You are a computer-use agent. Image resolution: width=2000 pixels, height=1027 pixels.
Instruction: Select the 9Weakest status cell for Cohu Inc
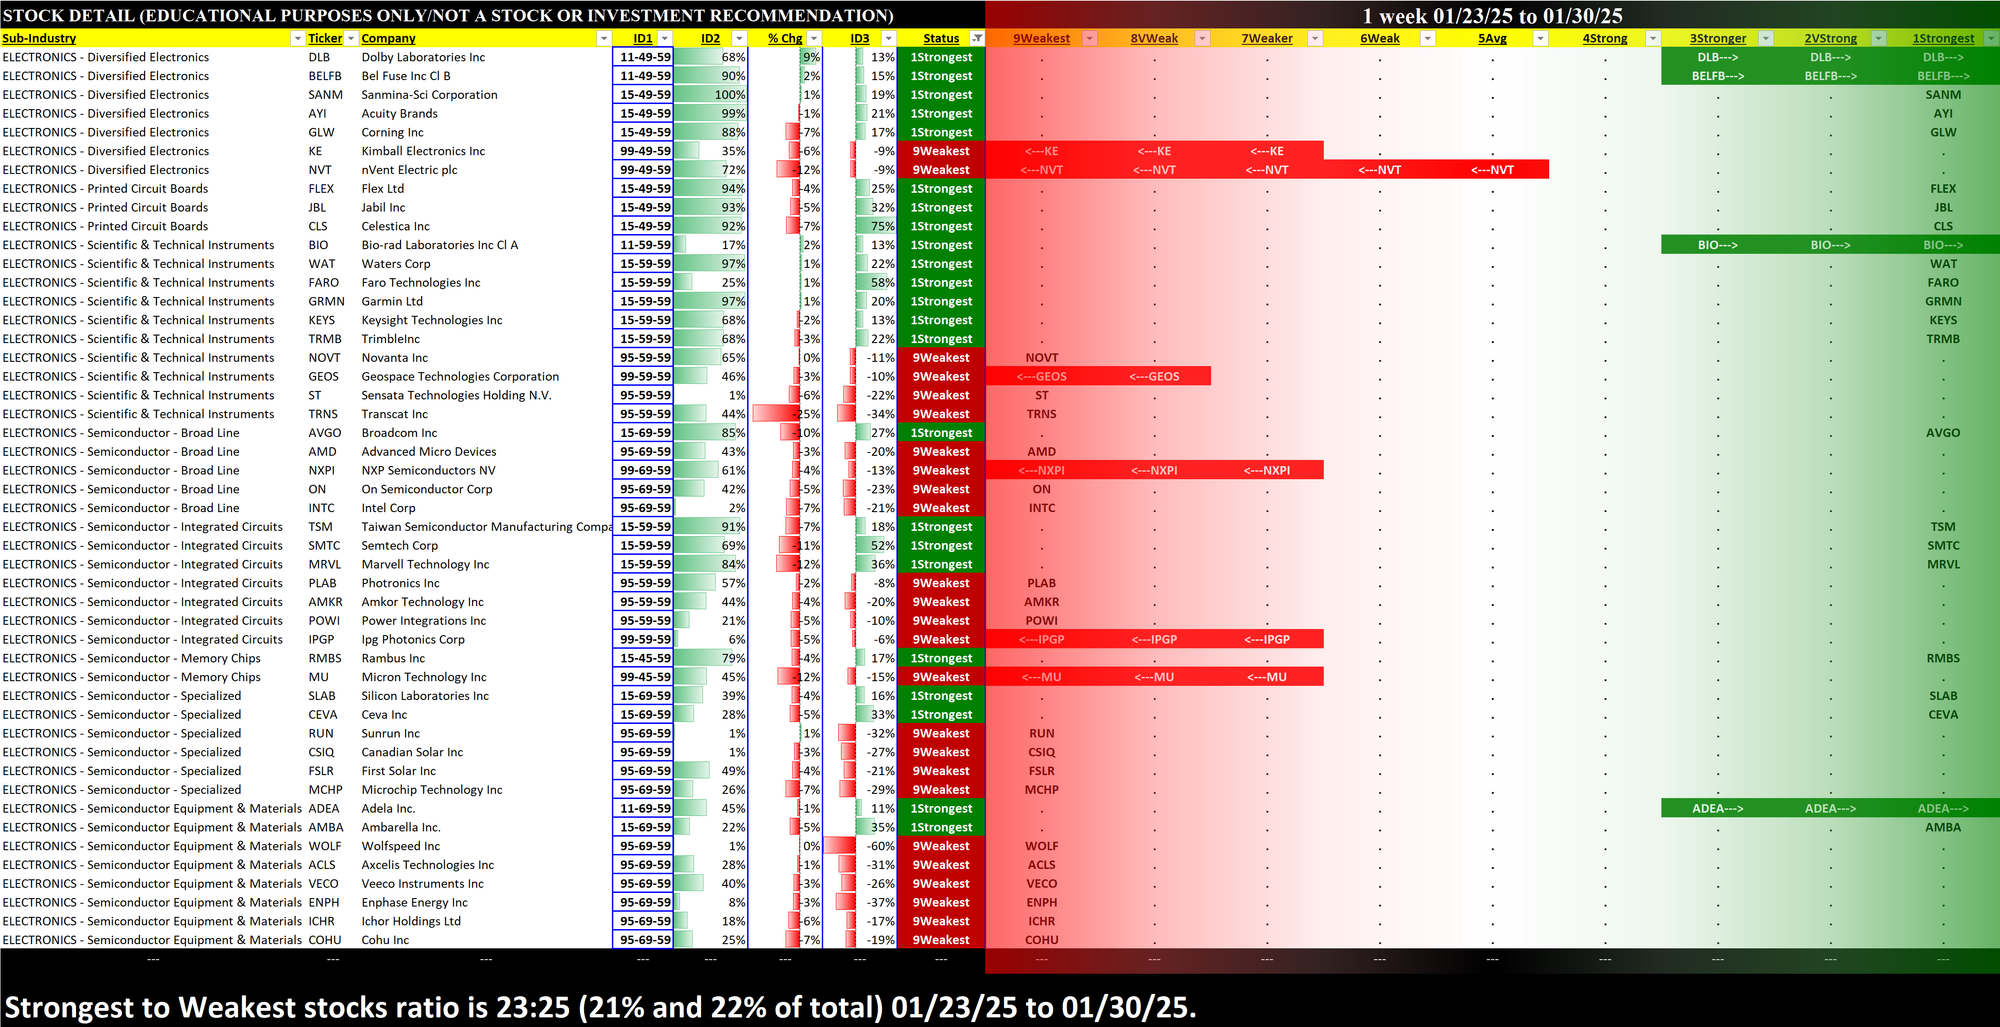click(x=941, y=940)
